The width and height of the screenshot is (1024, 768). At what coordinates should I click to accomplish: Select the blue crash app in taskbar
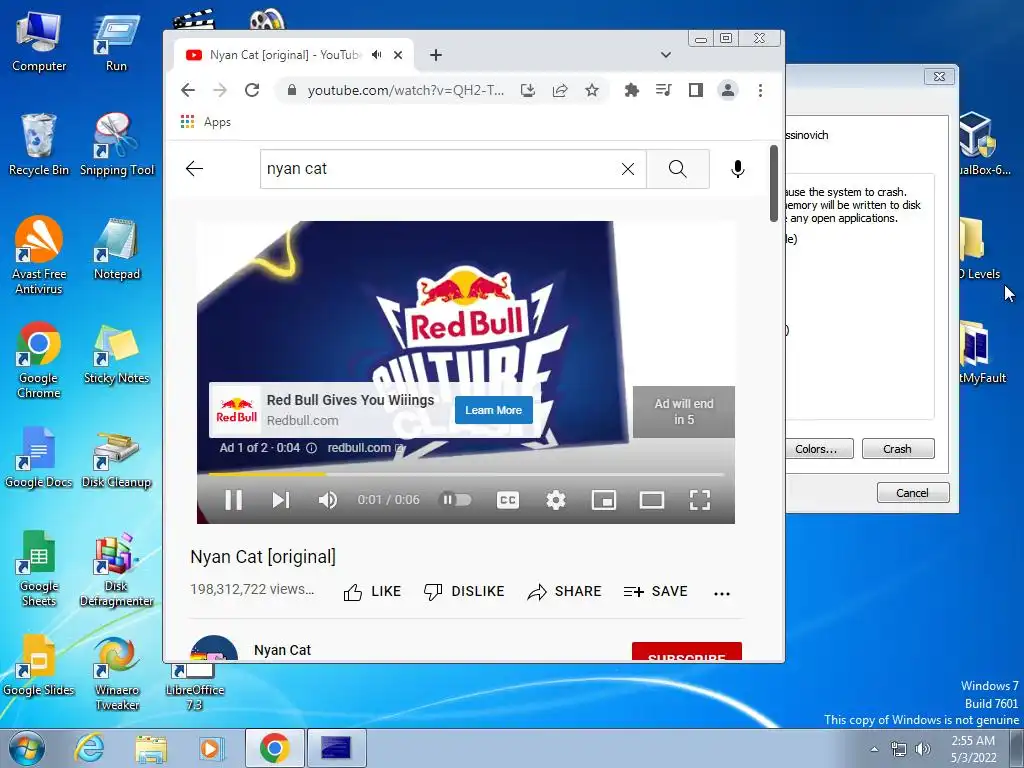[336, 748]
